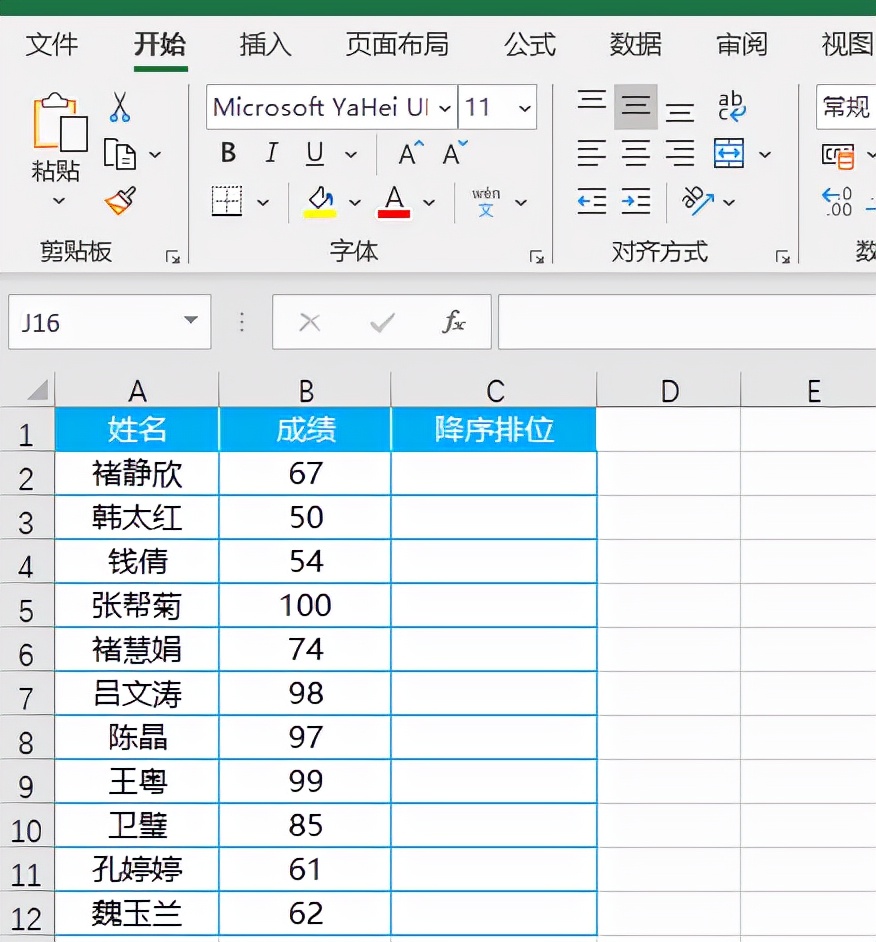Click the Select All corner triangle

38,390
